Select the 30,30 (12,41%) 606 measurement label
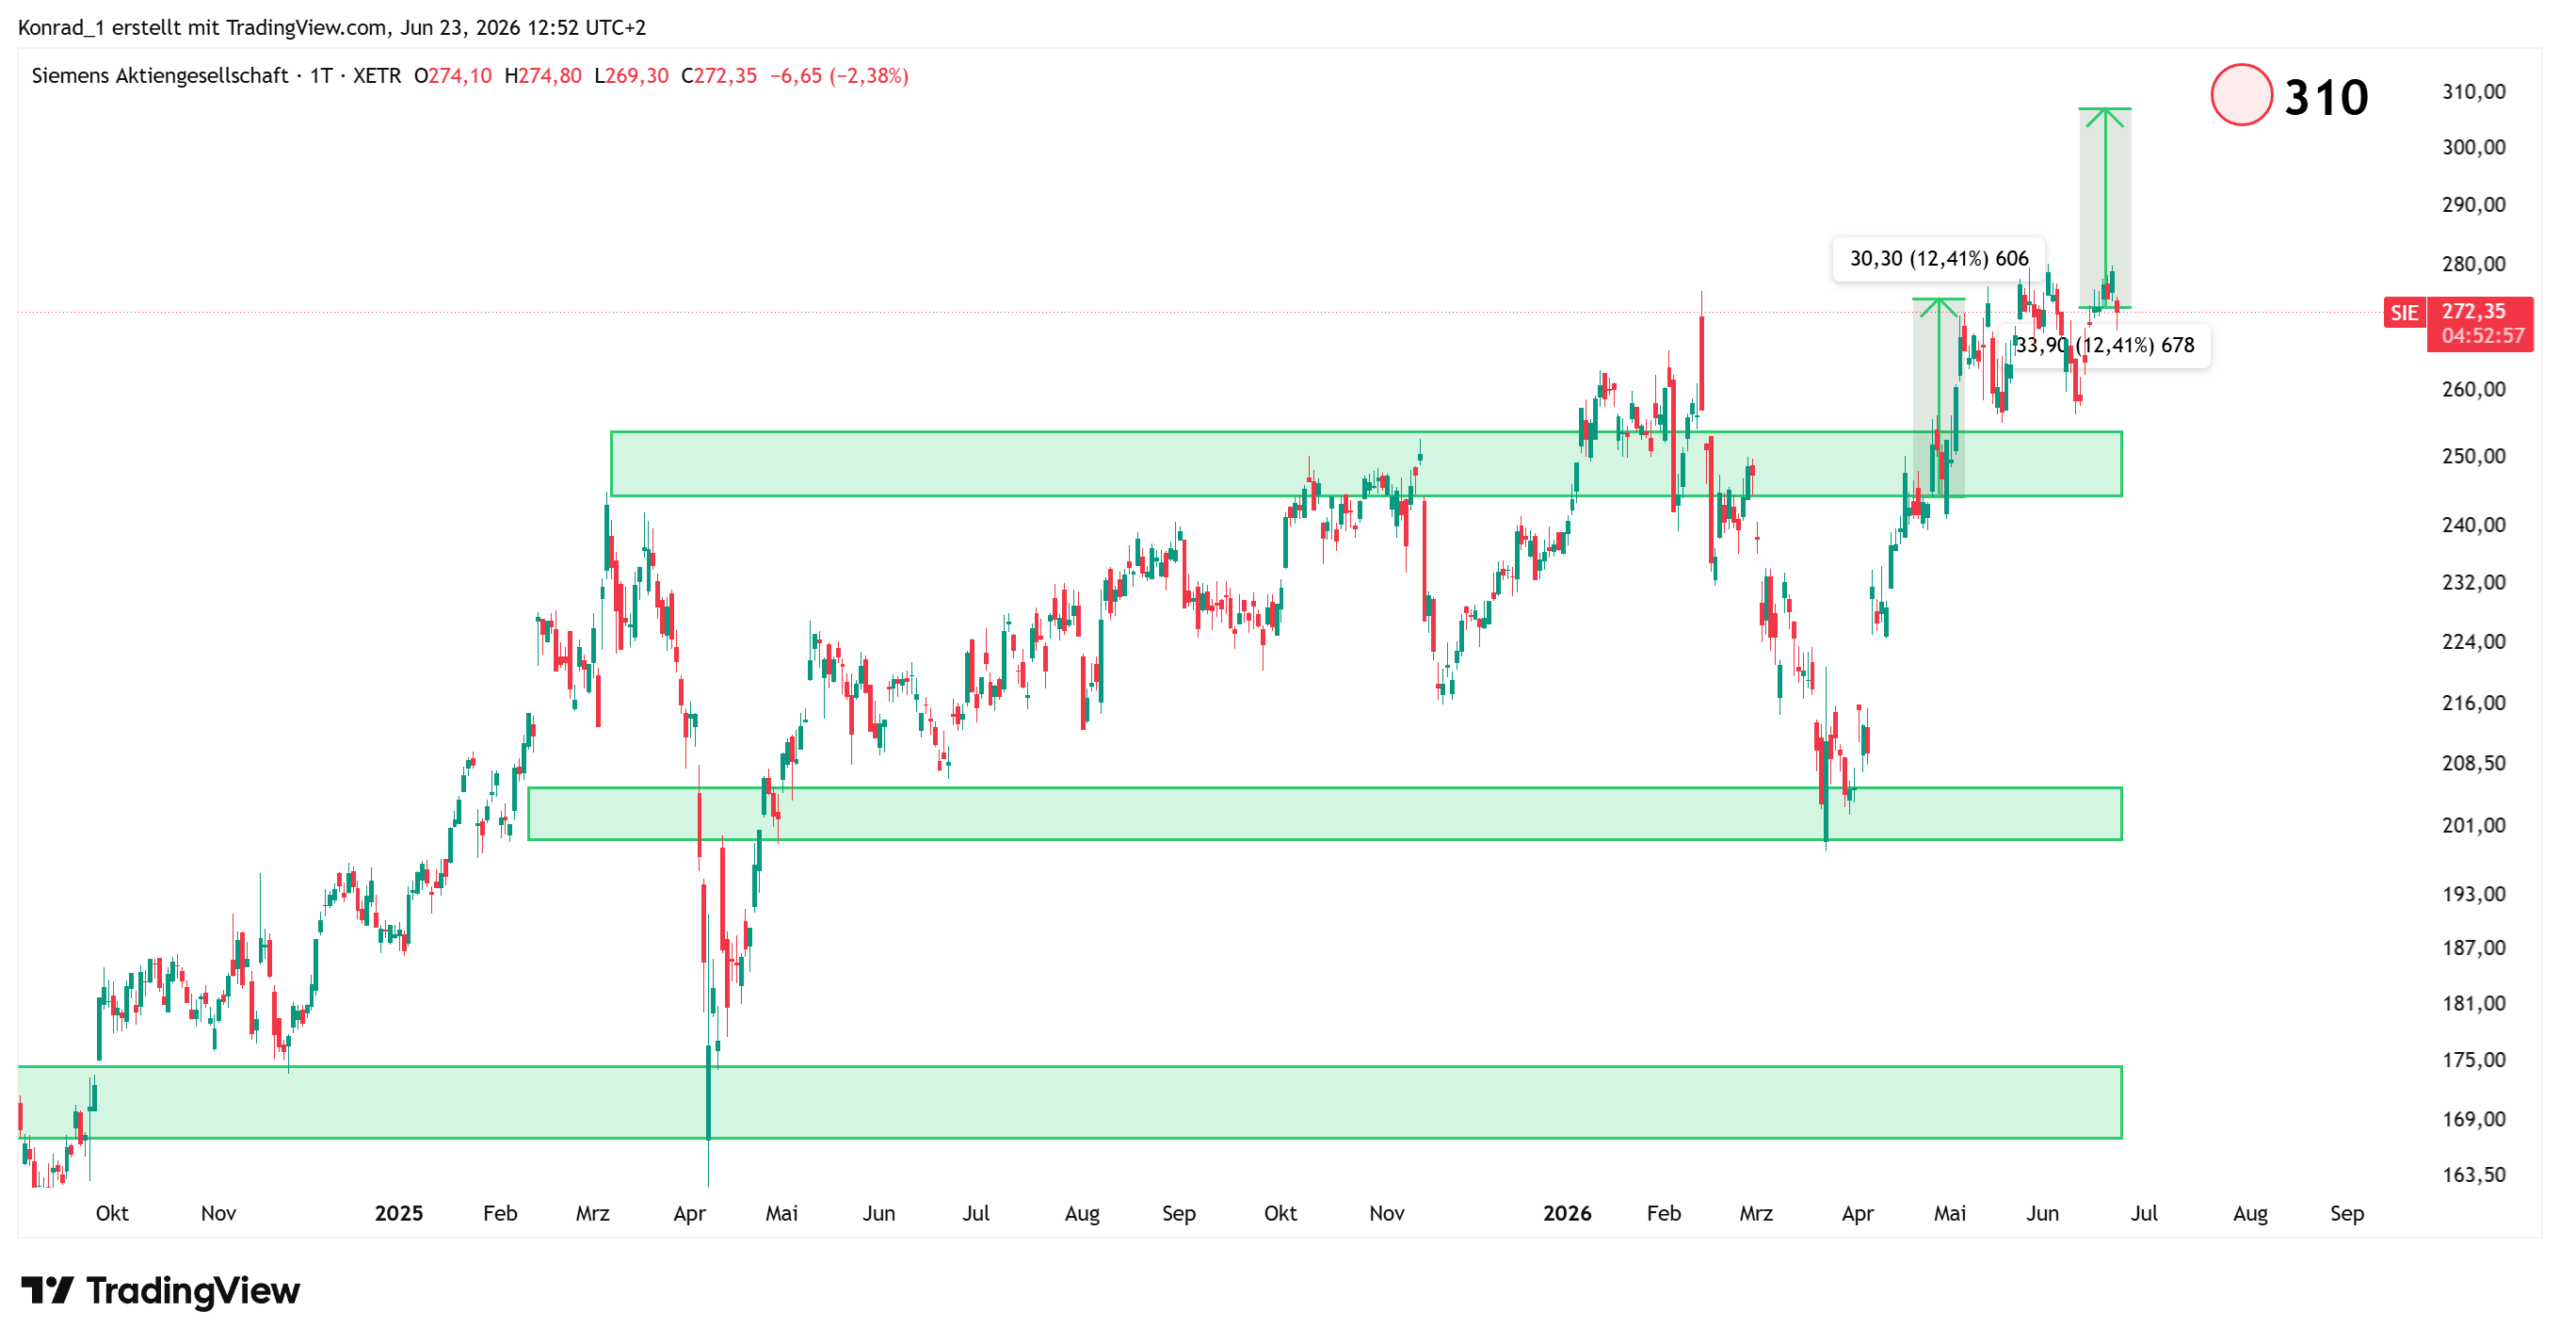 [x=1938, y=259]
